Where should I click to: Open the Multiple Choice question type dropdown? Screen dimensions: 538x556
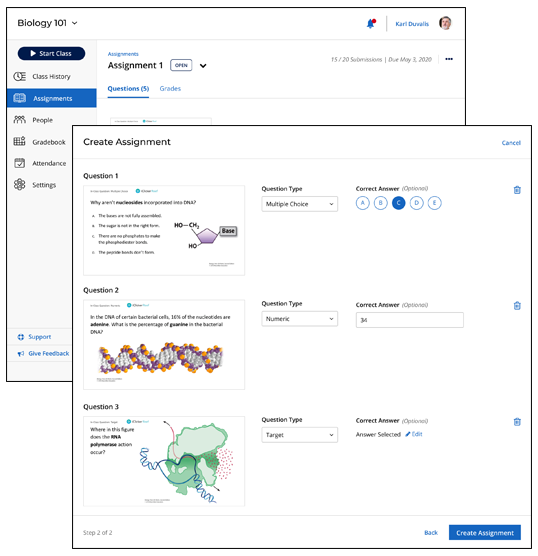click(x=300, y=204)
